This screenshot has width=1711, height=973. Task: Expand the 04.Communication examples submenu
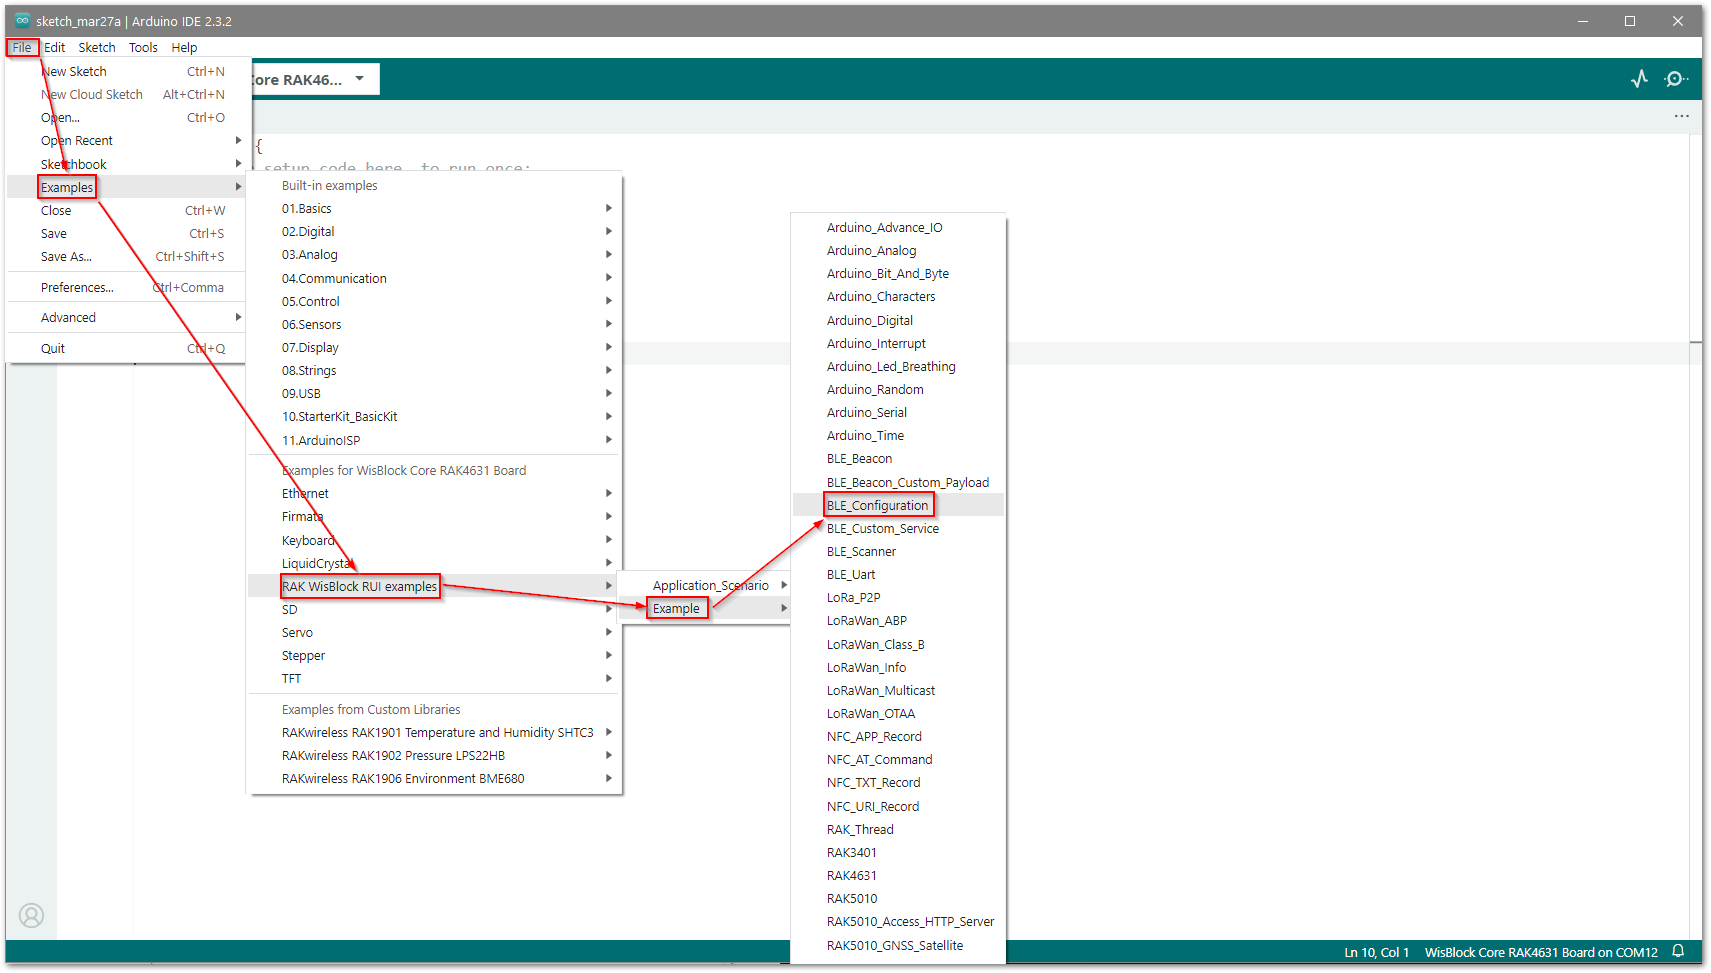pos(435,278)
